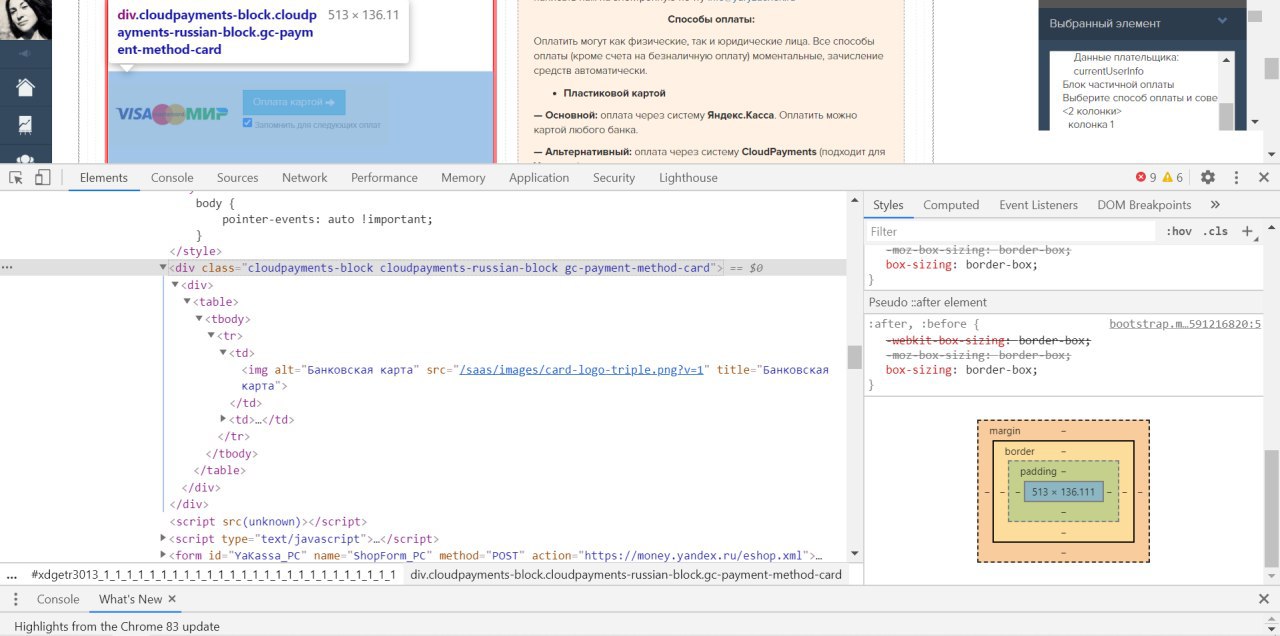This screenshot has height=636, width=1280.
Task: Open the Network tab
Action: point(305,177)
